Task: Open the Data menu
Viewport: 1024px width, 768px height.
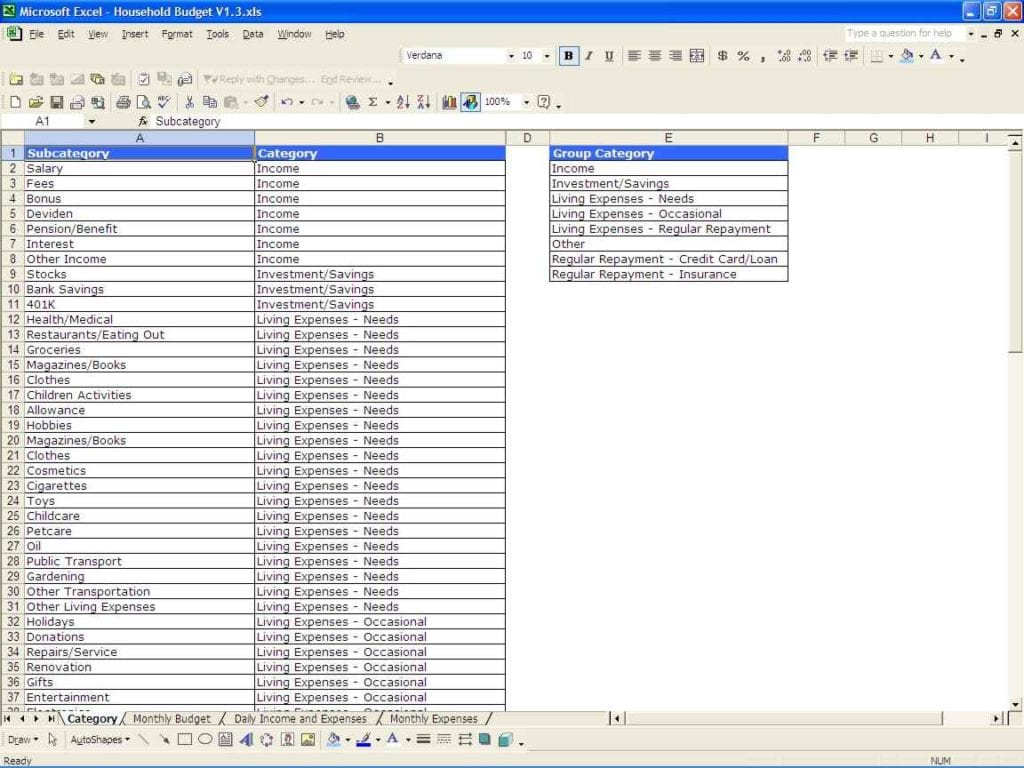Action: (x=253, y=33)
